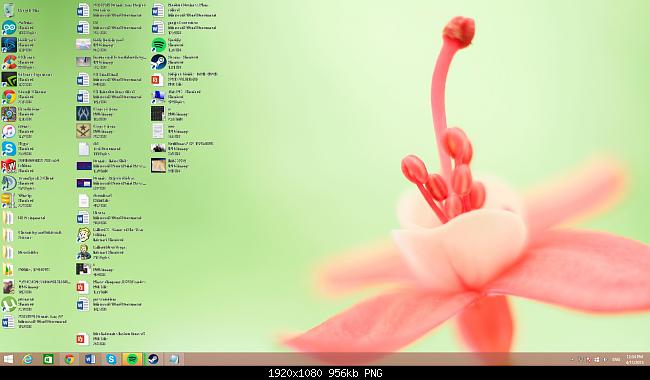Image resolution: width=650 pixels, height=380 pixels.
Task: Open the dark blue winged-emblem game icon
Action: [83, 114]
